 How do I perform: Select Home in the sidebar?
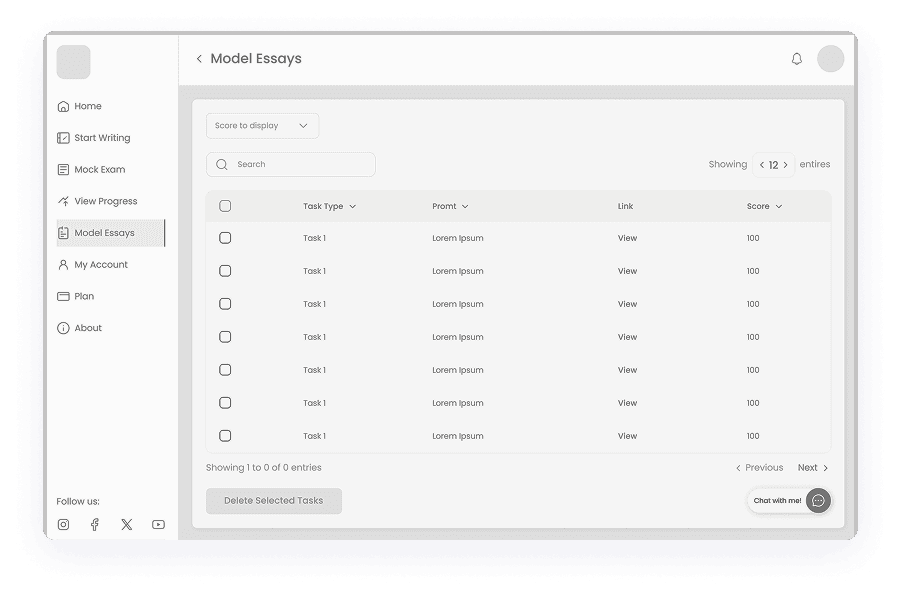[x=88, y=106]
